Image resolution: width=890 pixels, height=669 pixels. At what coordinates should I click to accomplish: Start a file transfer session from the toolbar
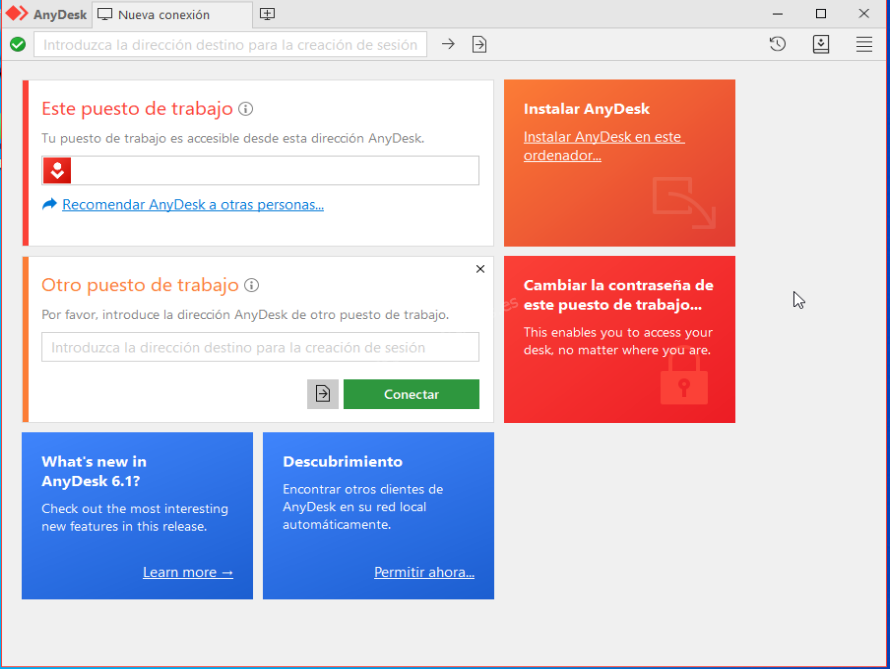(479, 44)
